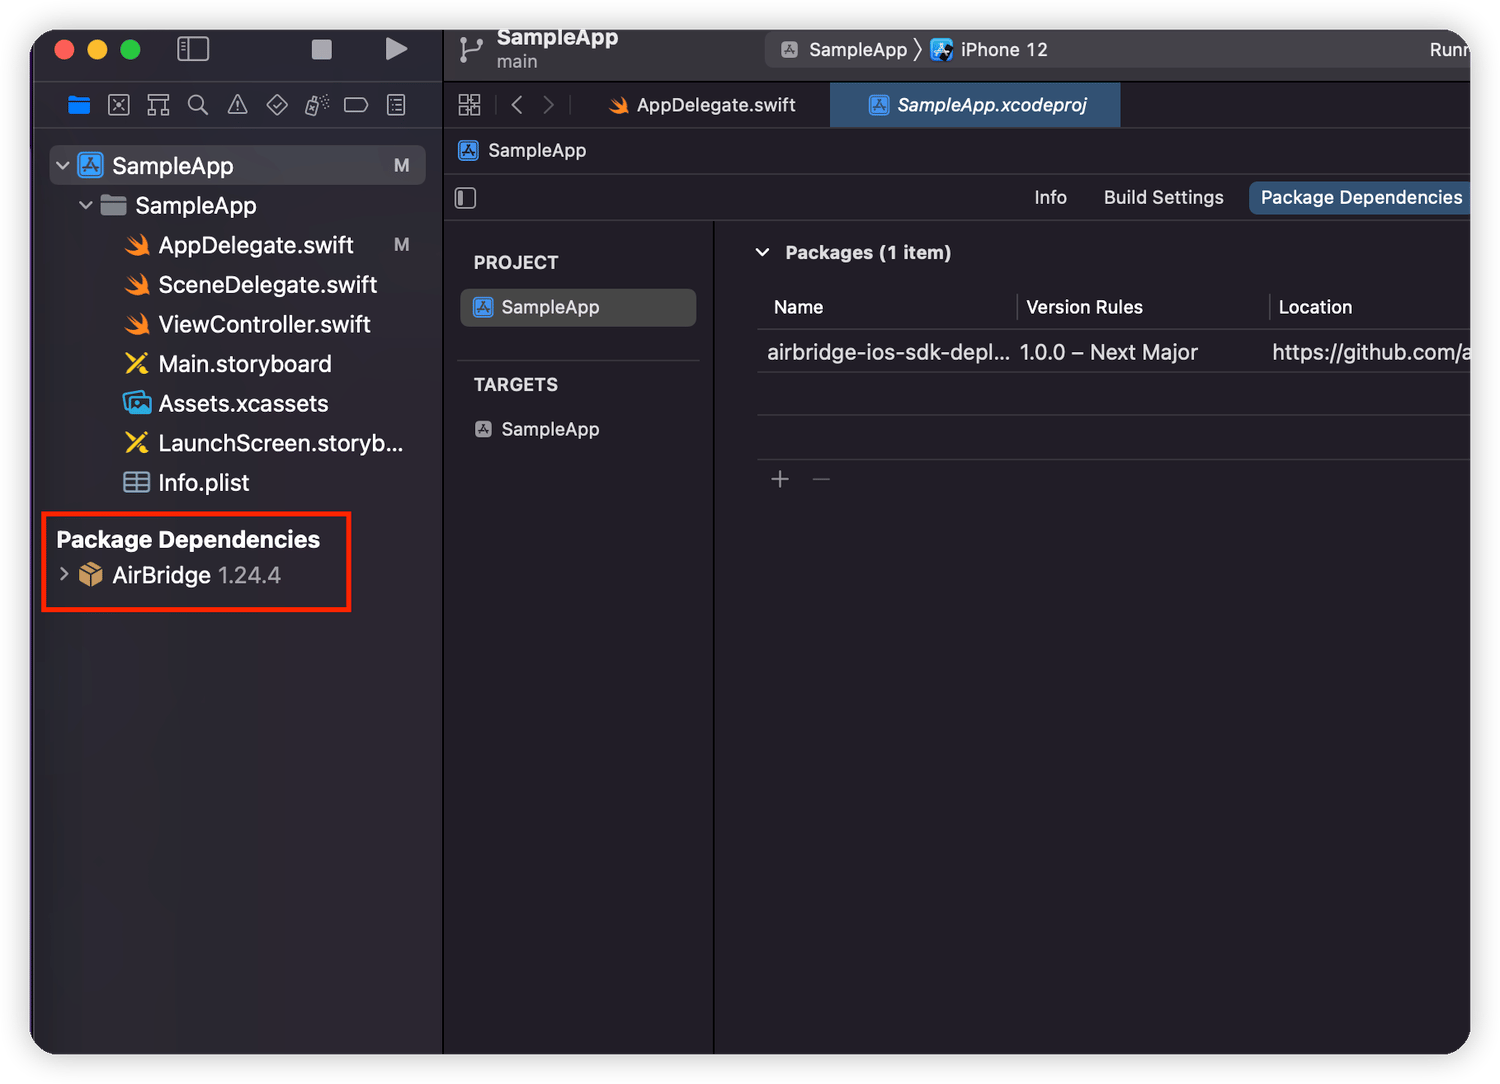Select the SampleApp project in navigator

(x=238, y=166)
